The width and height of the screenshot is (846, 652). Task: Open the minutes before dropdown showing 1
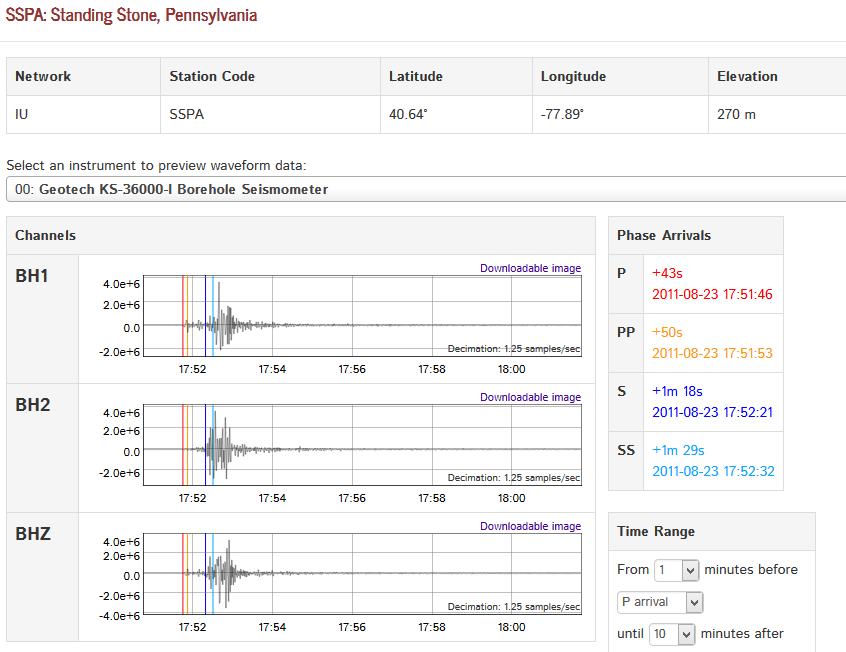(676, 570)
